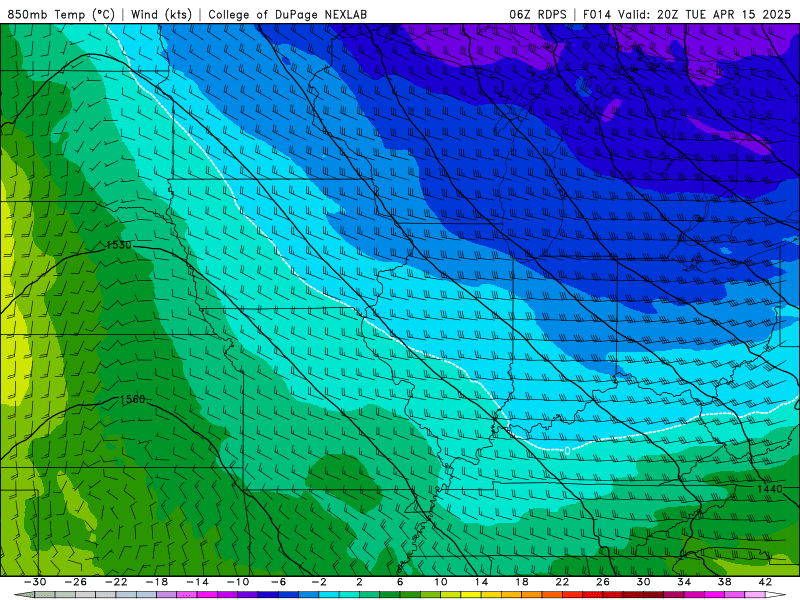800x600 pixels.
Task: Click the 14 color scale tick label
Action: tap(481, 582)
